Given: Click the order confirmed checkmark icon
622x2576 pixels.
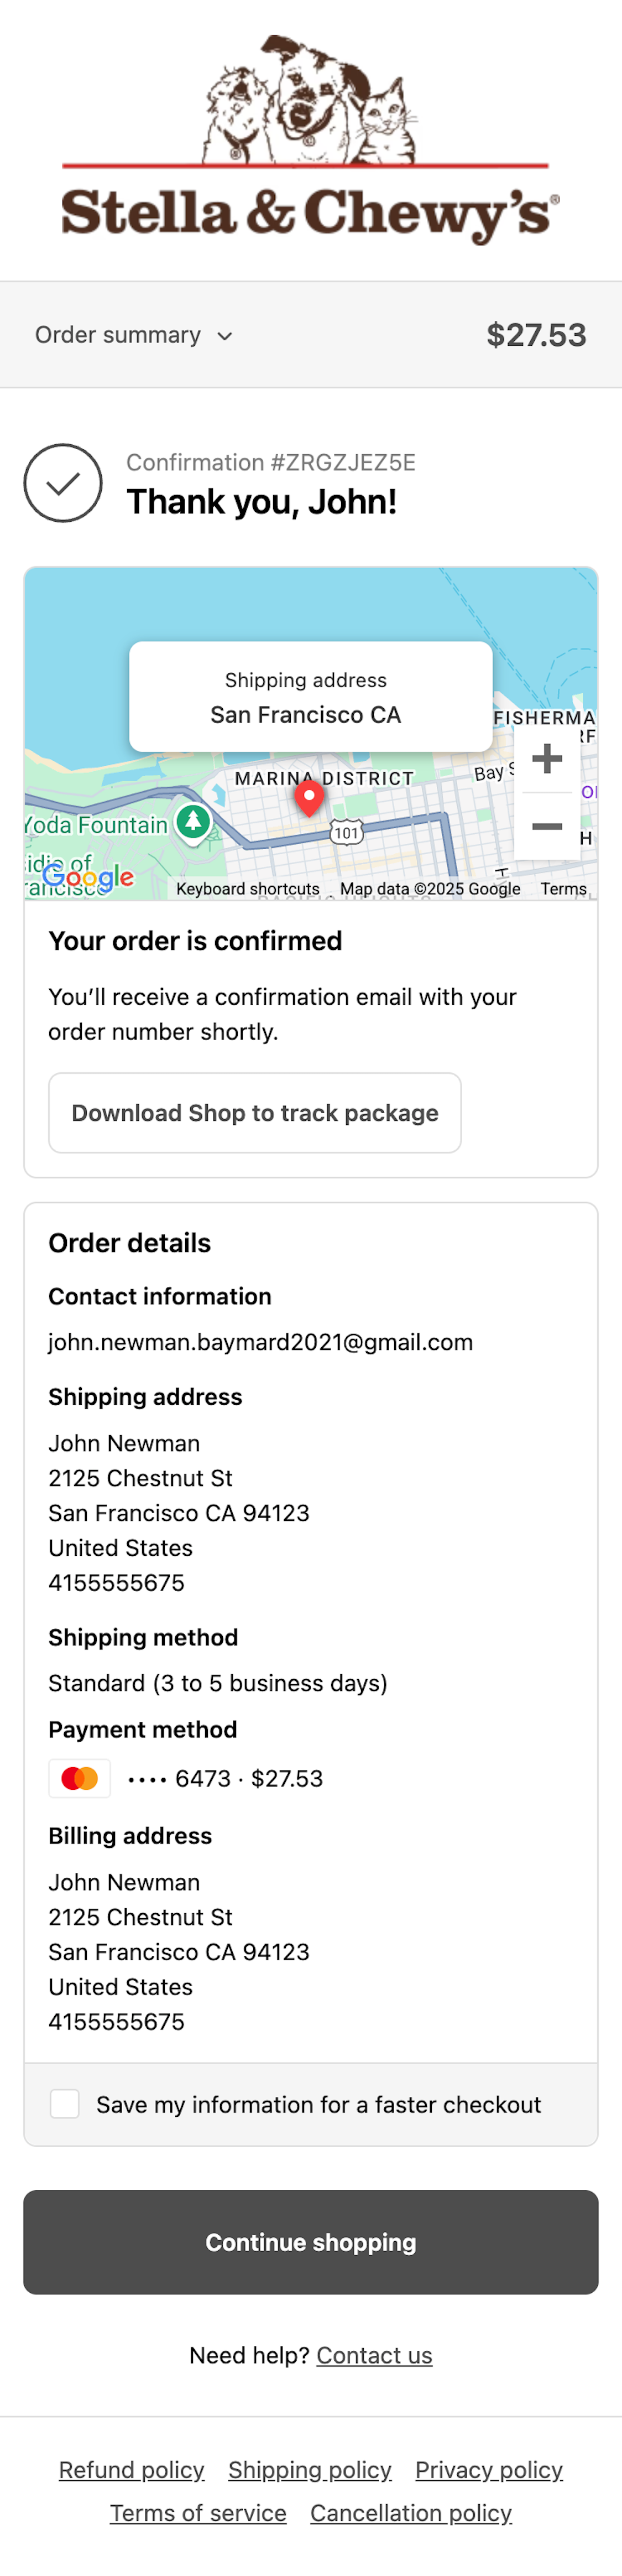Looking at the screenshot, I should (63, 483).
